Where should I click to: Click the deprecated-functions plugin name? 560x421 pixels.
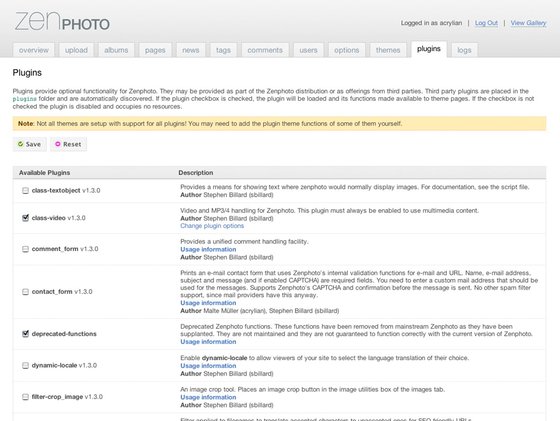[64, 334]
